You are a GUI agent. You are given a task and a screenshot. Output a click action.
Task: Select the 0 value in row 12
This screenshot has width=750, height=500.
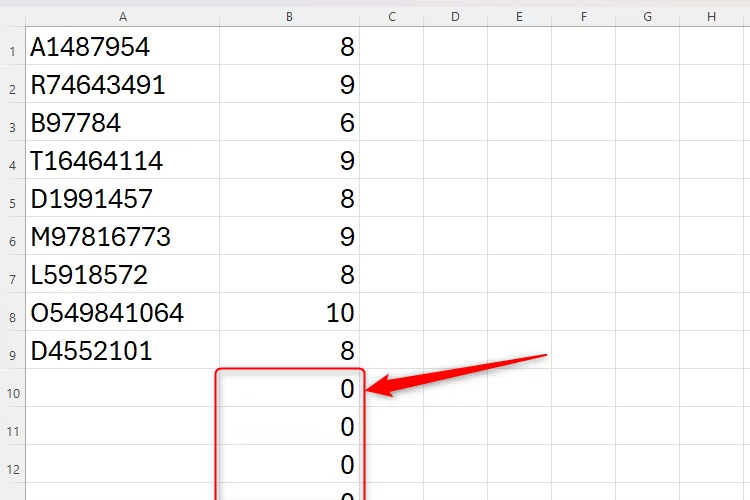tap(289, 464)
